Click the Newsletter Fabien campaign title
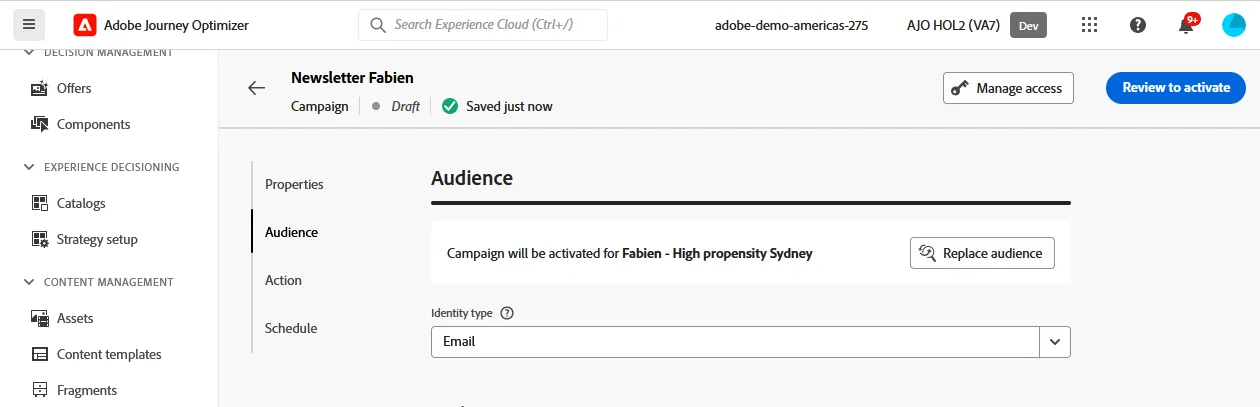 352,77
